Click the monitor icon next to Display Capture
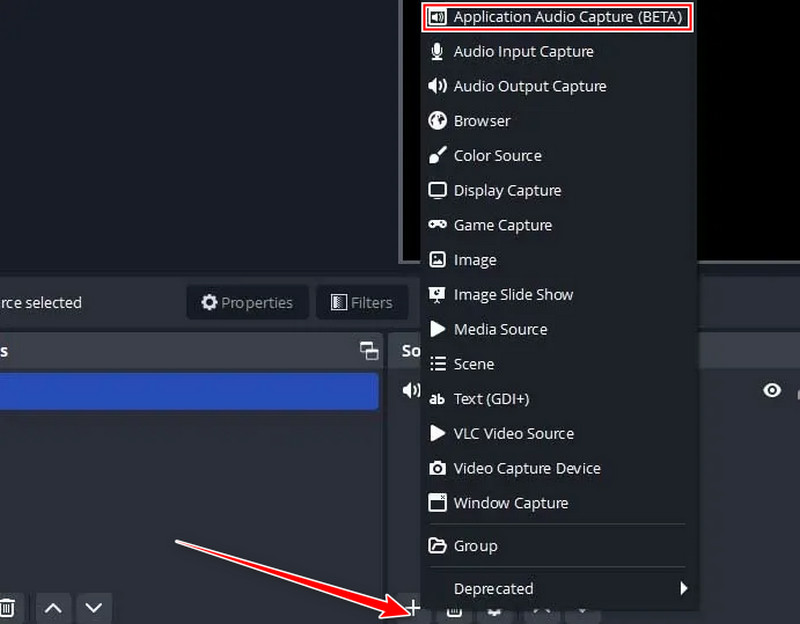 coord(437,190)
